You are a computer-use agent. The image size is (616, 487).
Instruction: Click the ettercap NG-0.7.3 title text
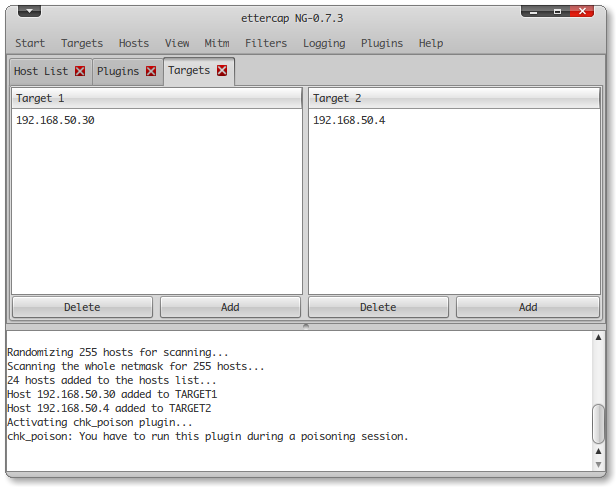click(x=292, y=18)
